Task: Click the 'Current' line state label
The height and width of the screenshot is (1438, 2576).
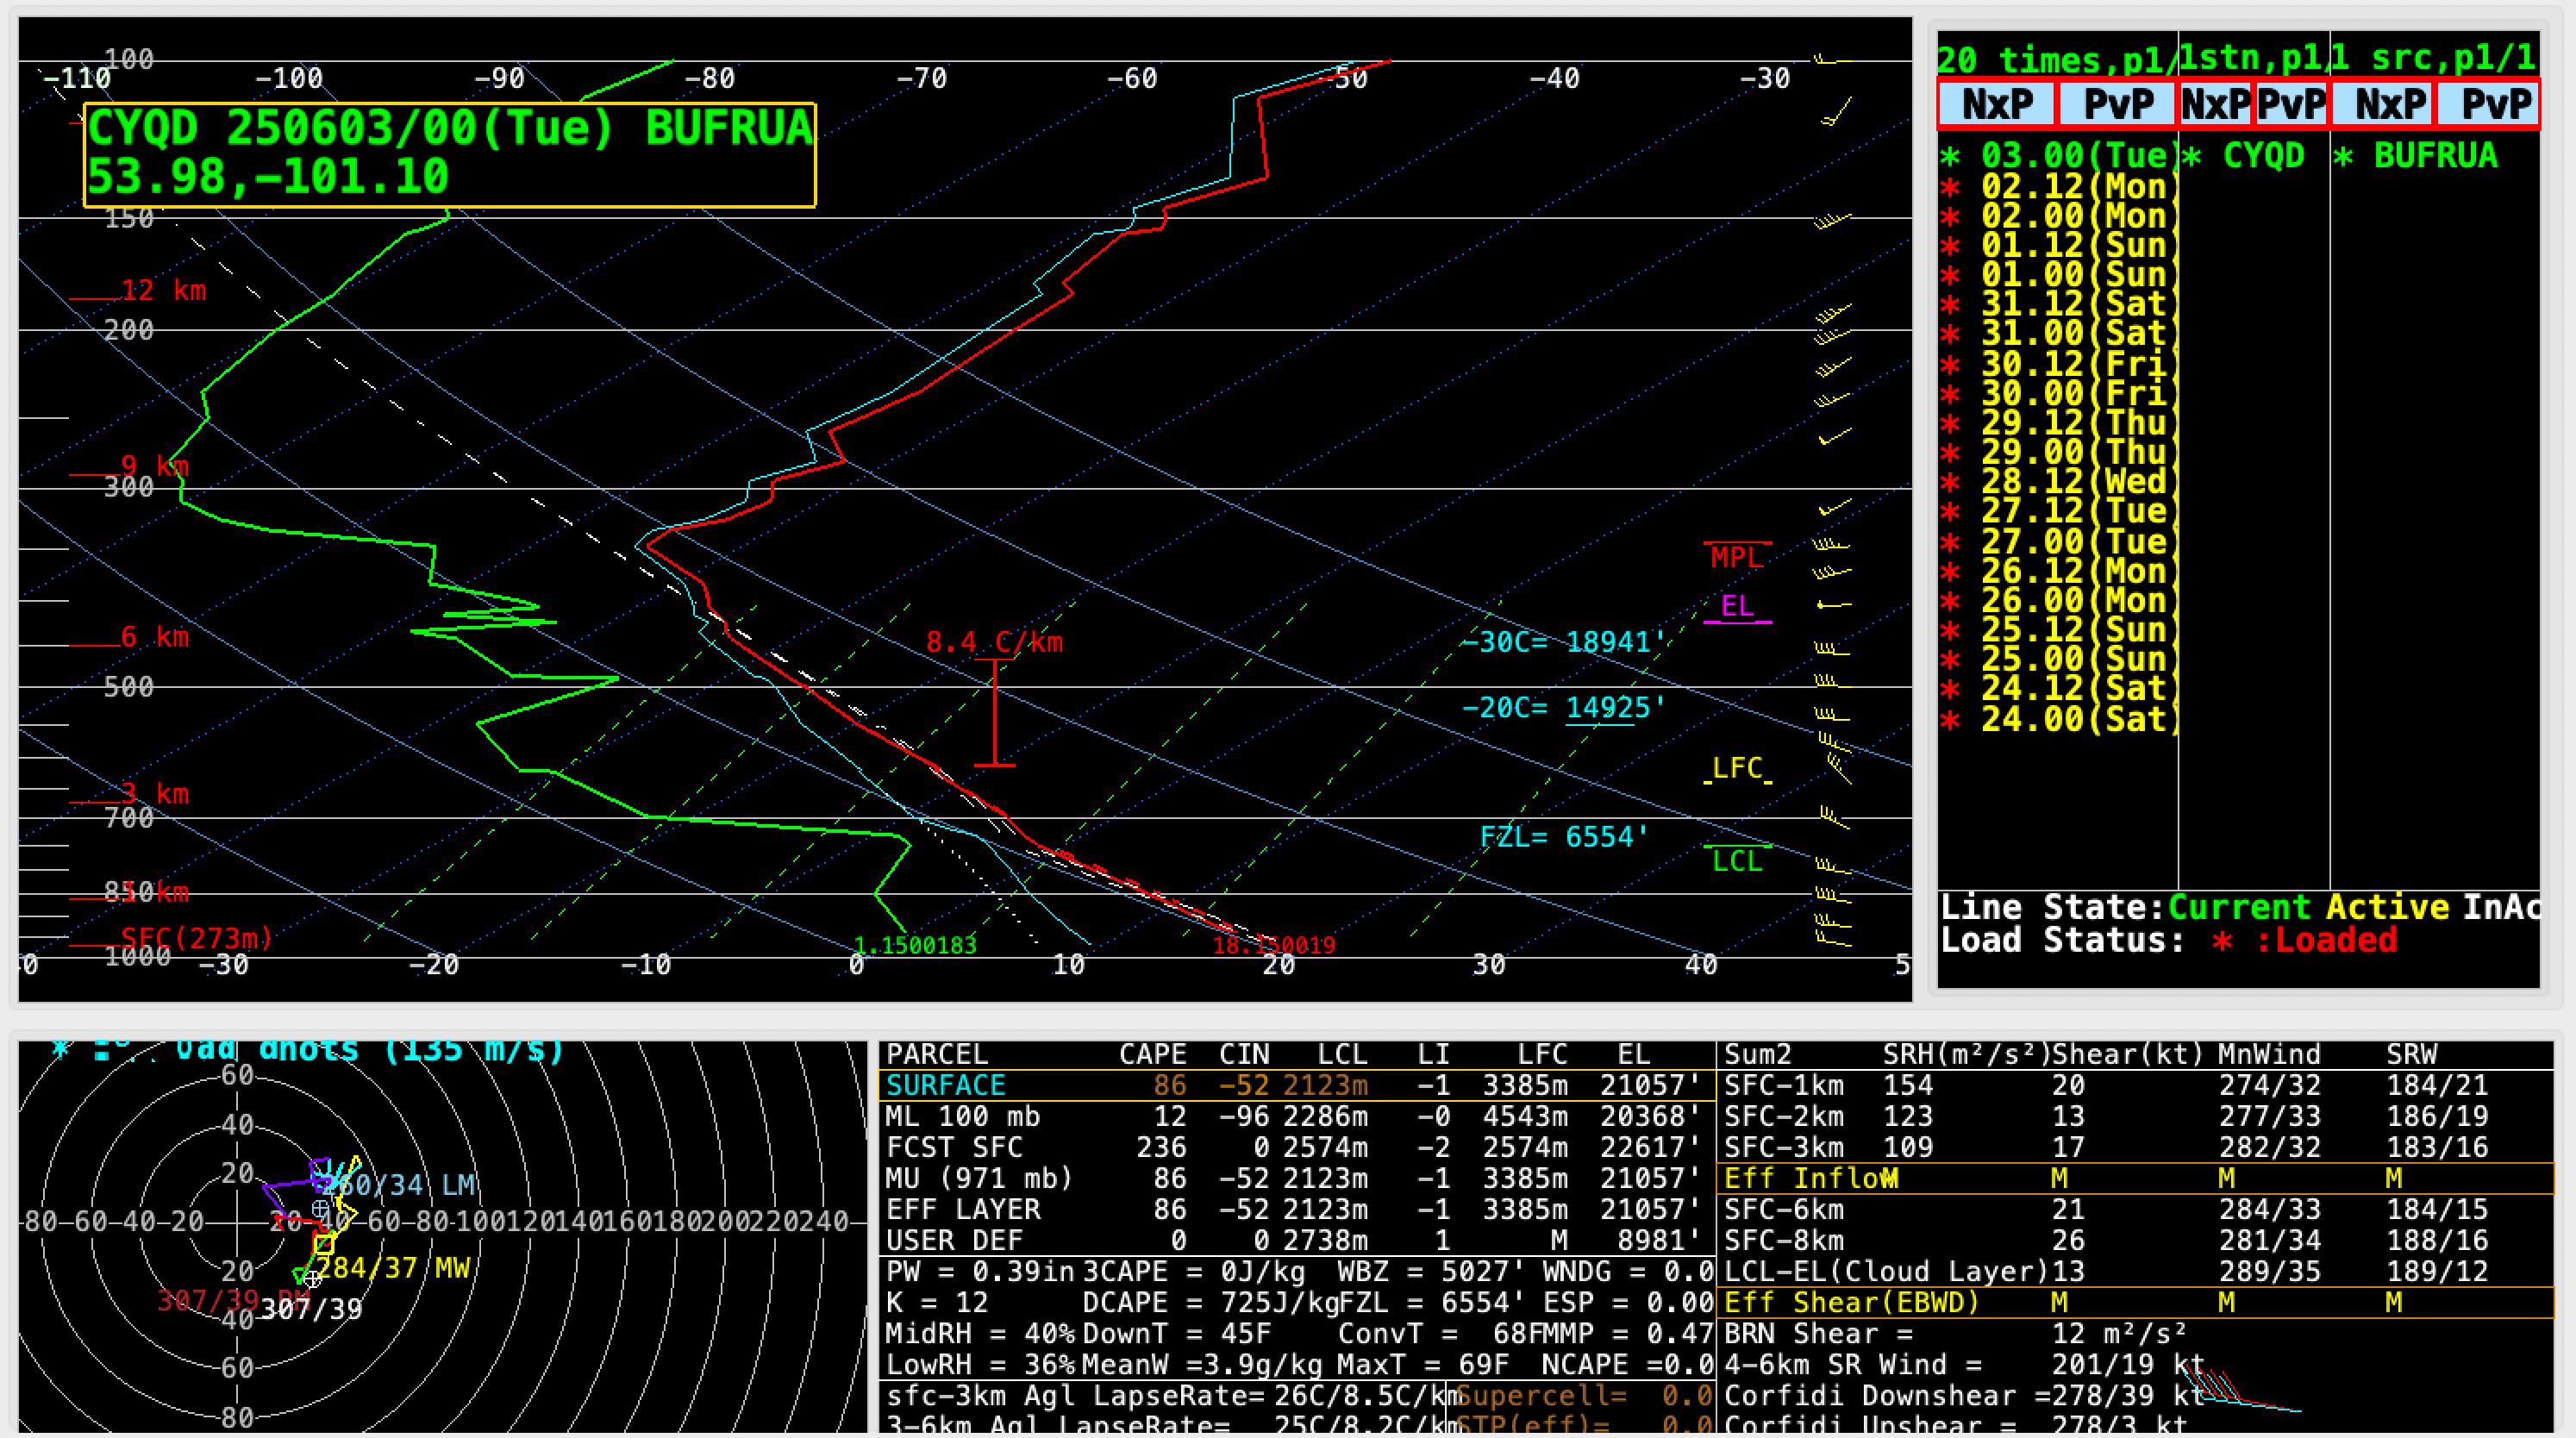Action: click(x=2239, y=907)
